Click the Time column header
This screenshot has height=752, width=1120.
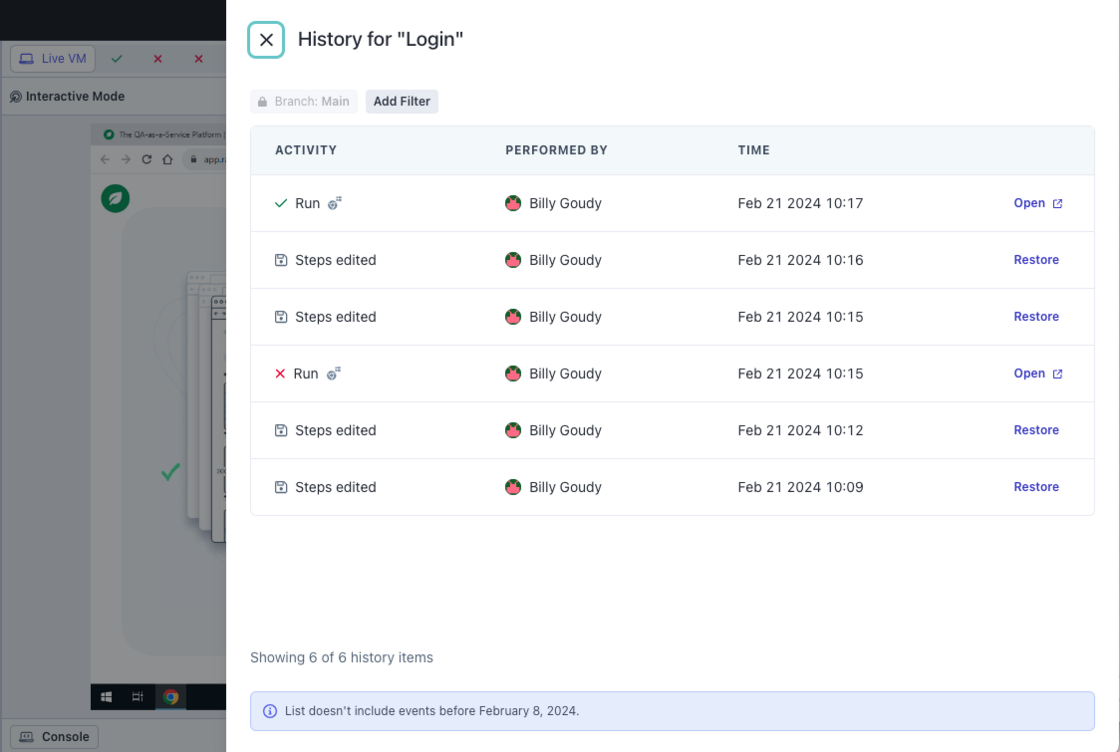pos(754,150)
